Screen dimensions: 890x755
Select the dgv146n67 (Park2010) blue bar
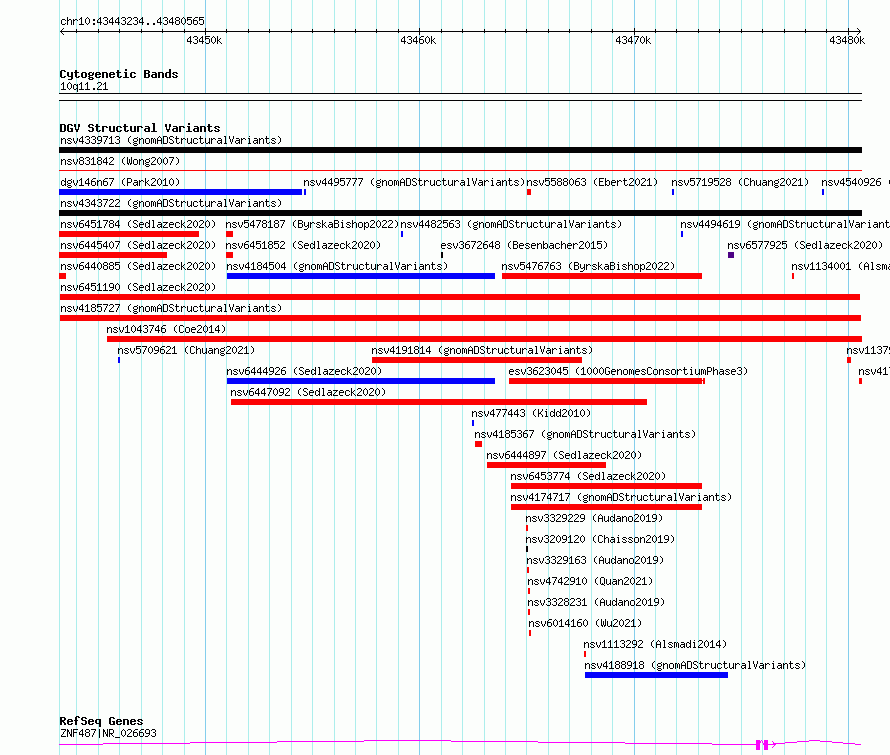coord(180,192)
